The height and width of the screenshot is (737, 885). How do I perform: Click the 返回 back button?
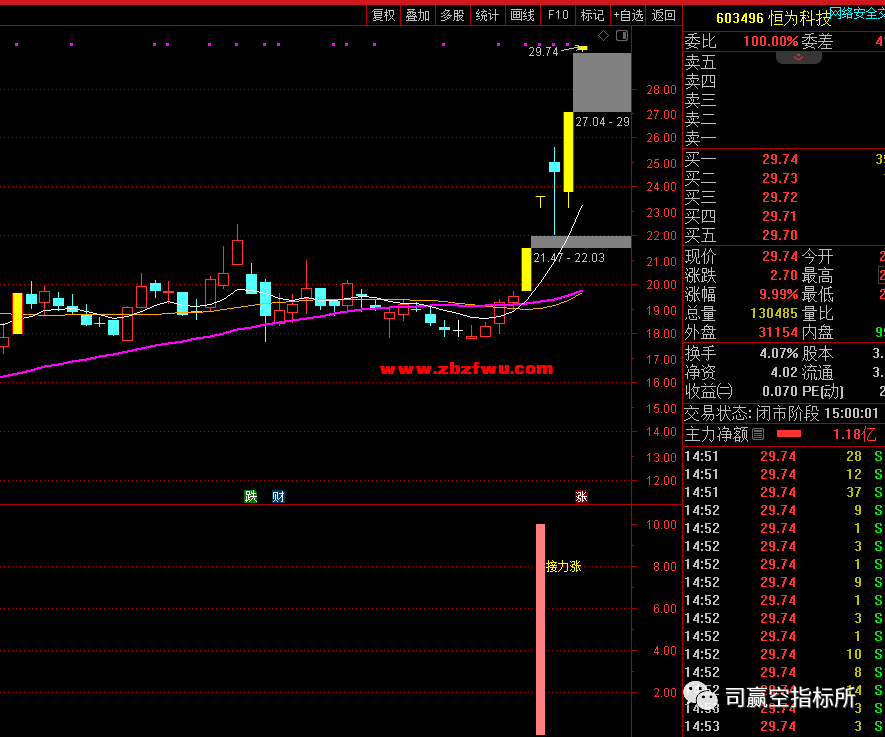pyautogui.click(x=663, y=15)
